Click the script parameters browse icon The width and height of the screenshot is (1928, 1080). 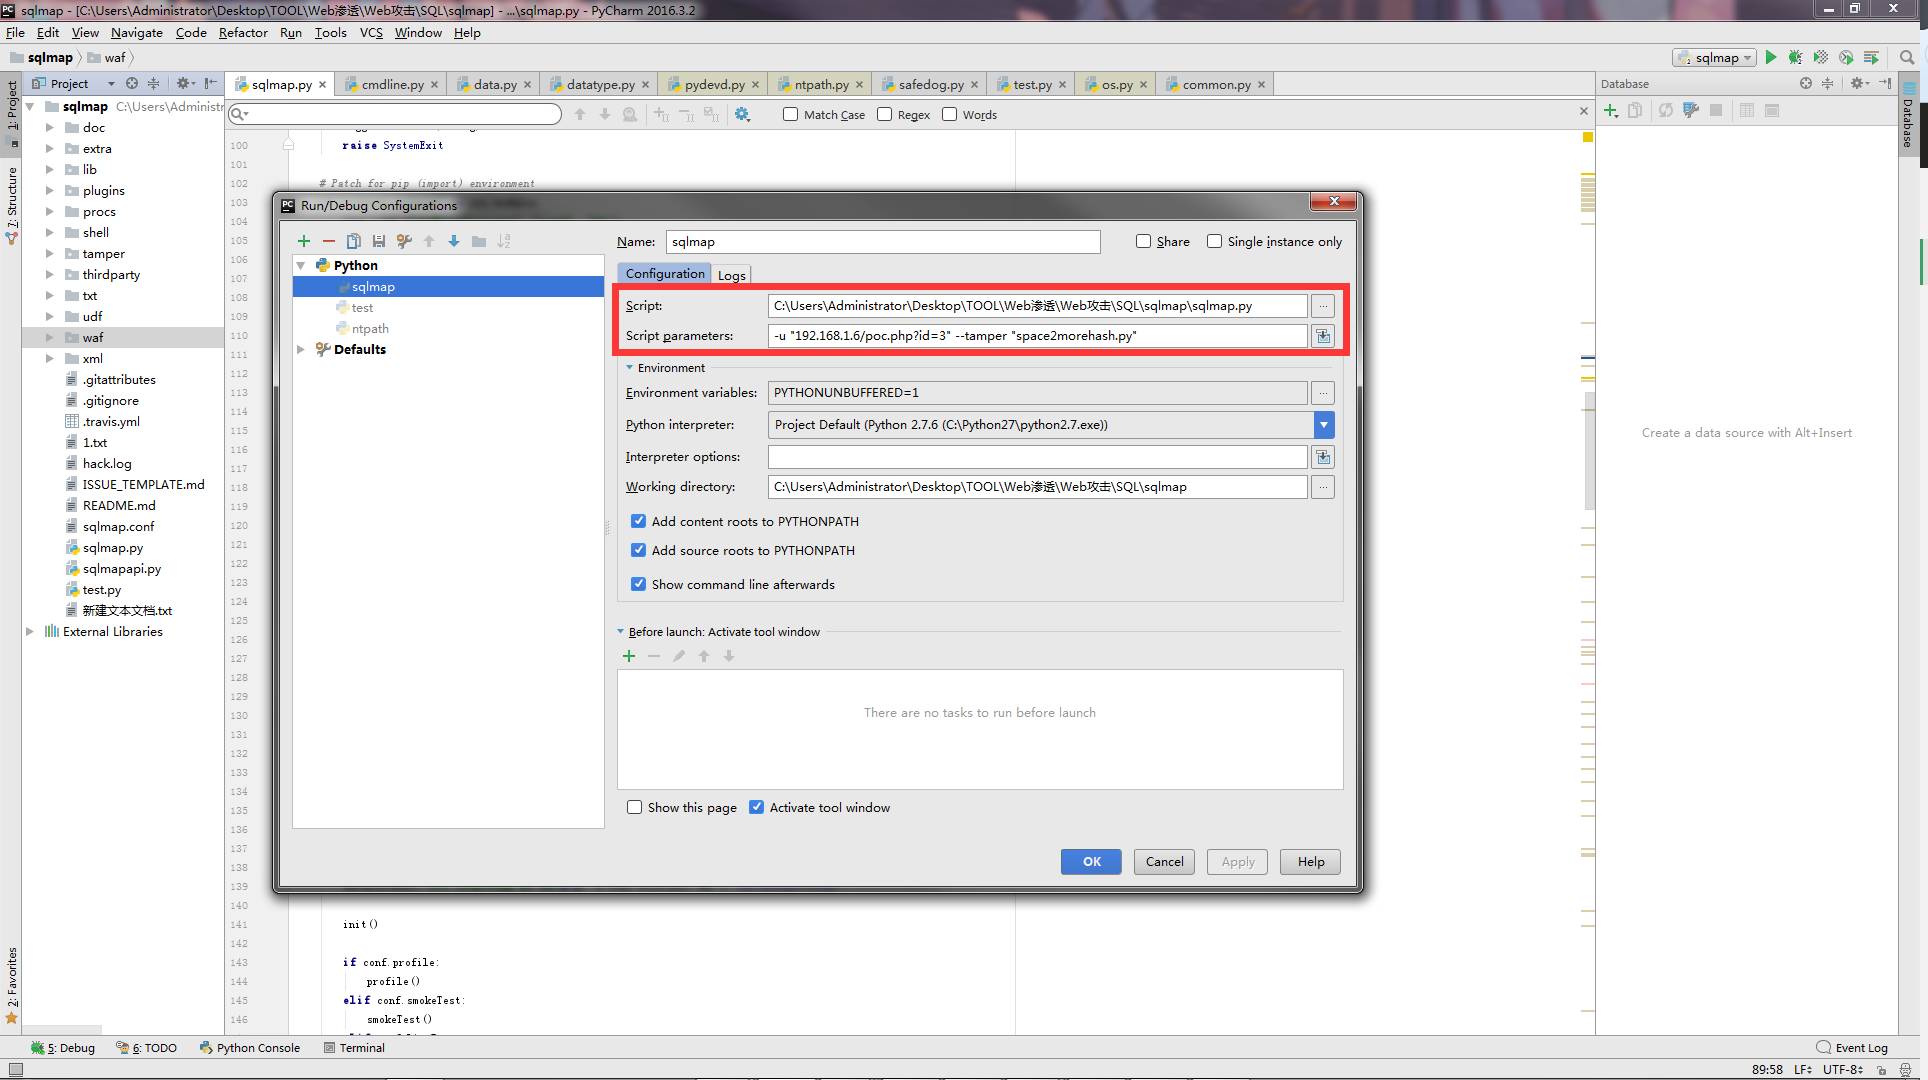click(x=1323, y=336)
